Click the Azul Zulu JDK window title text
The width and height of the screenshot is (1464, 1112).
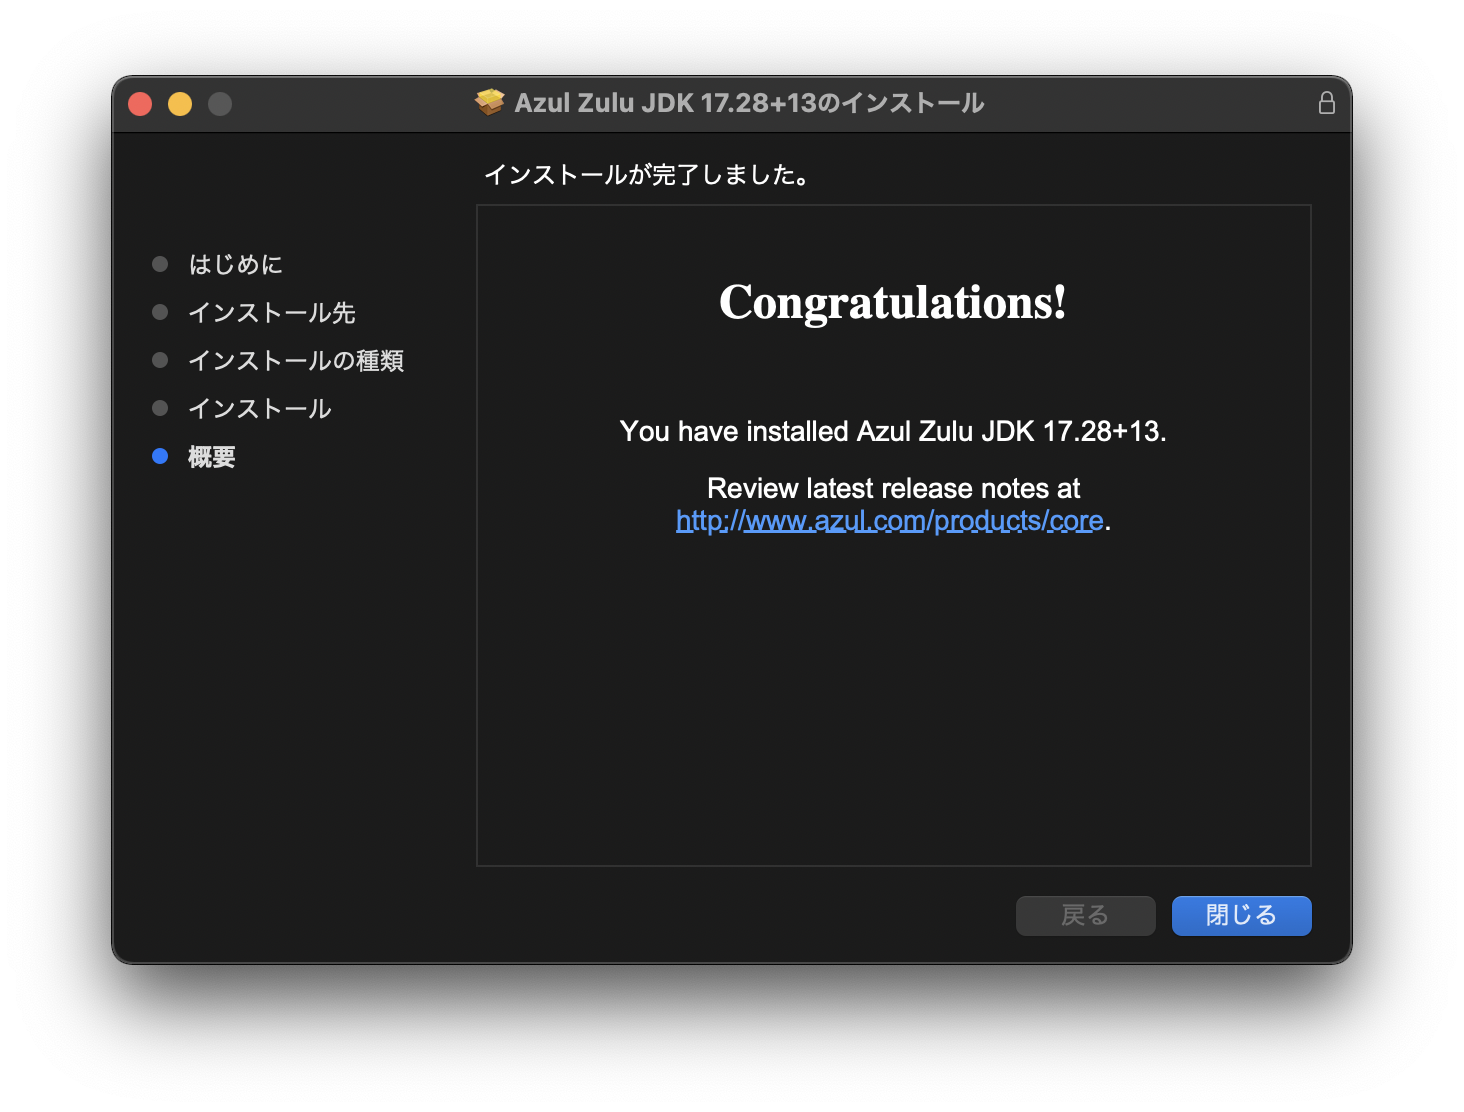[749, 103]
